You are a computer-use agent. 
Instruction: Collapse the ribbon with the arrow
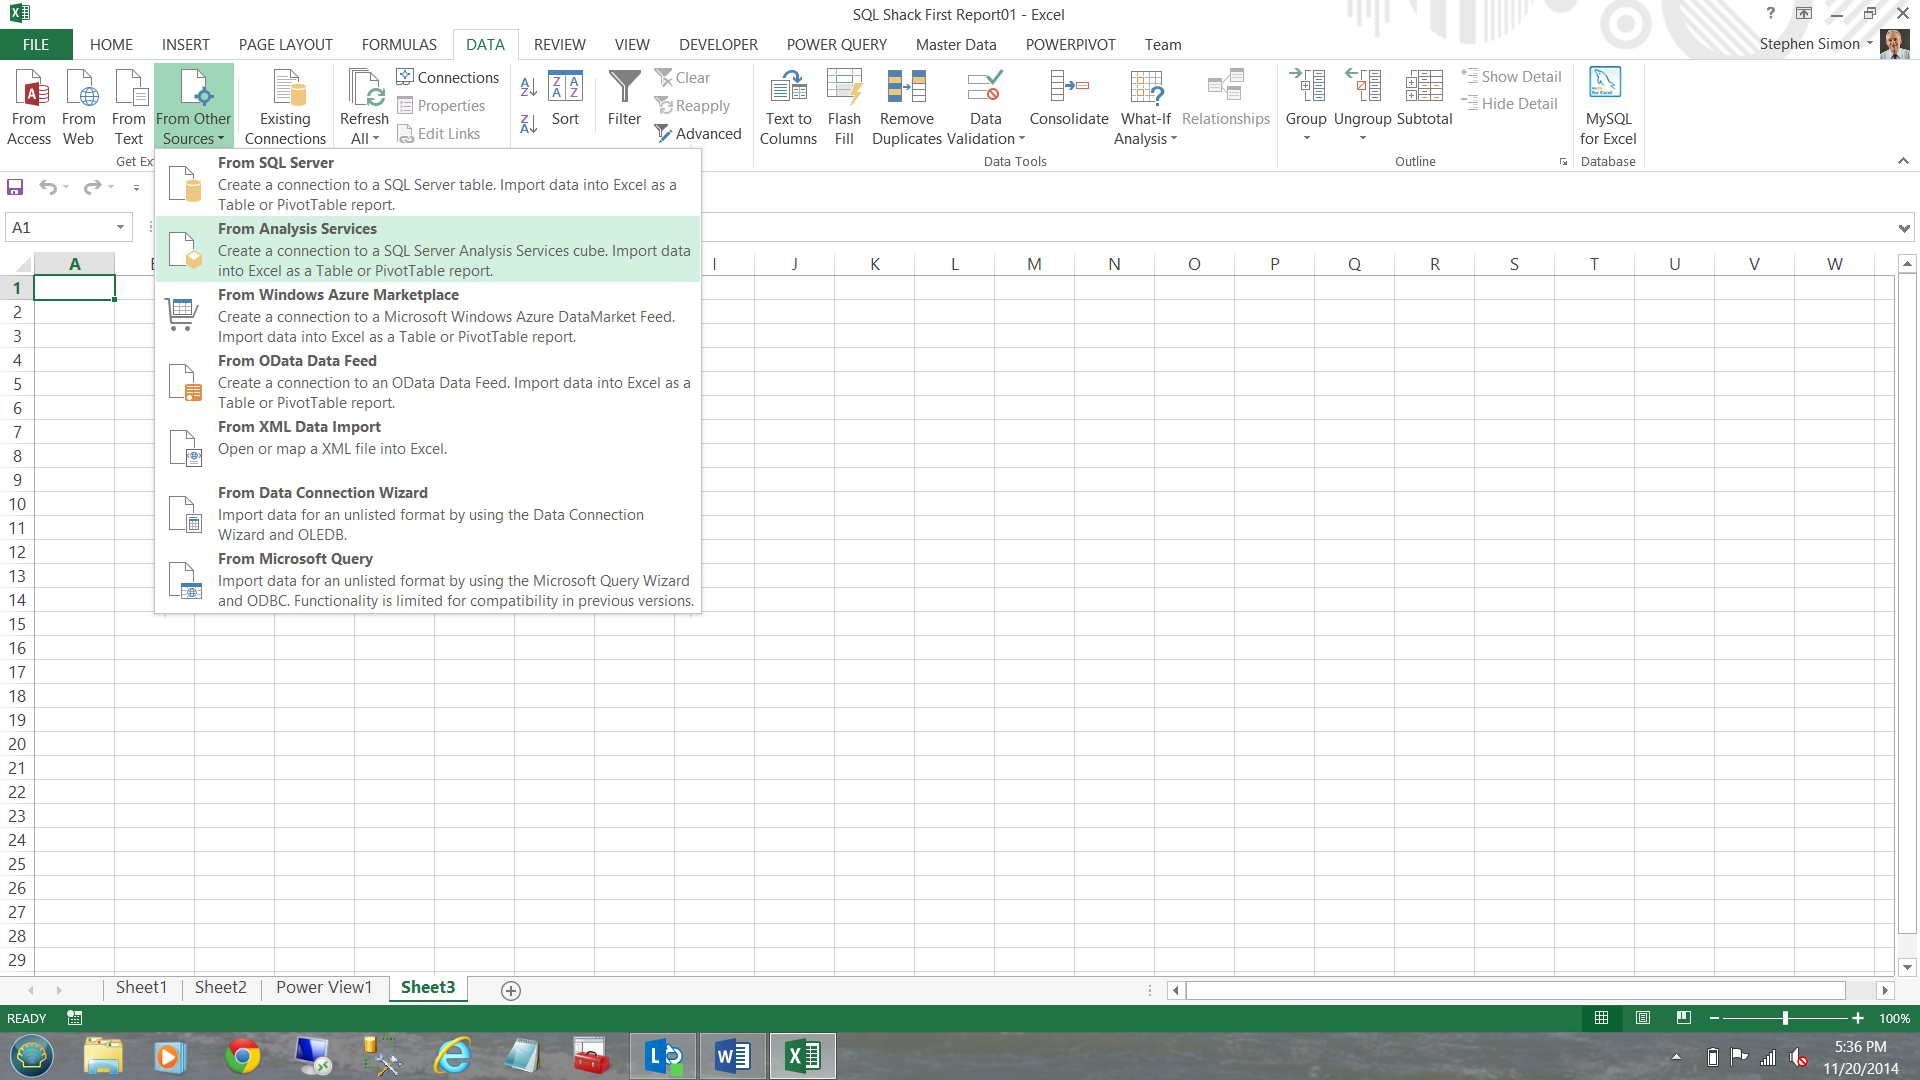(1903, 161)
